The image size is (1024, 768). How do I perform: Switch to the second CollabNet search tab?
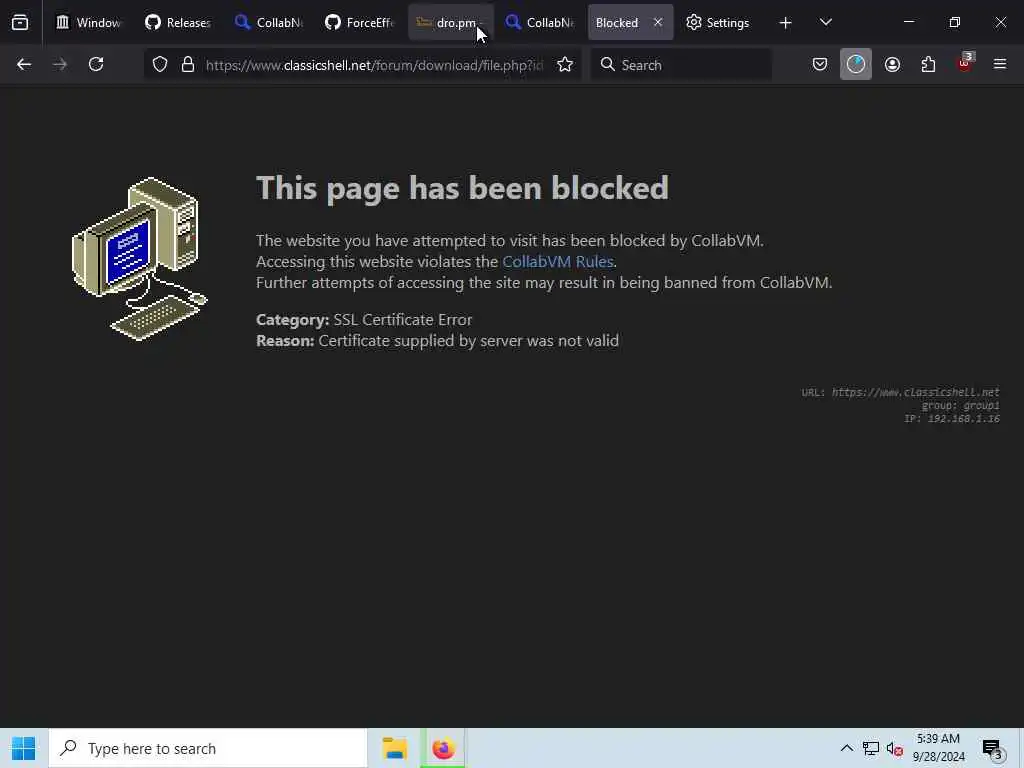click(540, 22)
